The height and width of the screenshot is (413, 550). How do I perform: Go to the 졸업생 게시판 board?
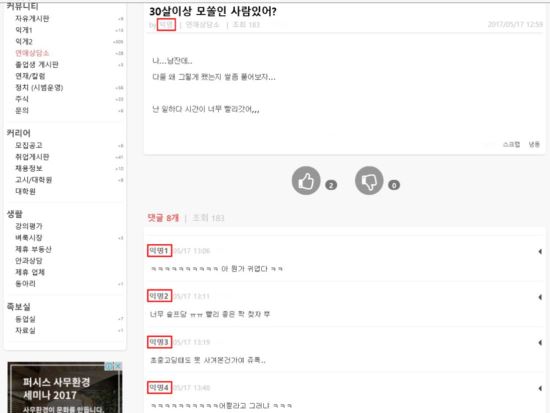point(37,65)
